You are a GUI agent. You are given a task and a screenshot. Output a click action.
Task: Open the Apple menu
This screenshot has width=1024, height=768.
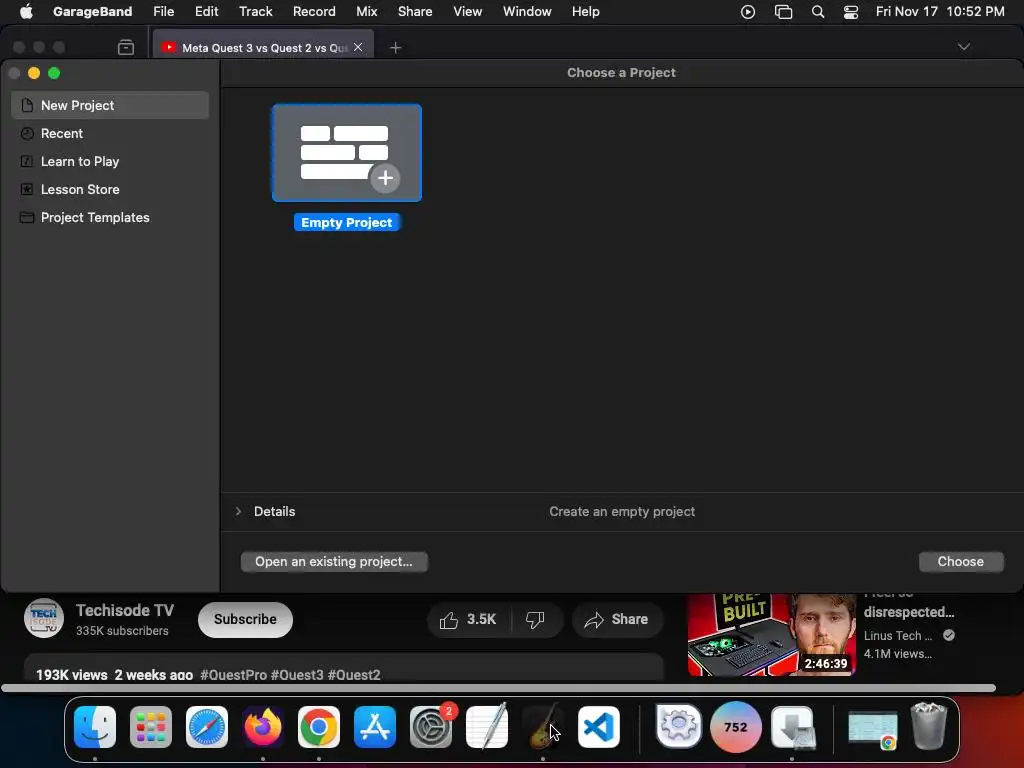pos(26,12)
